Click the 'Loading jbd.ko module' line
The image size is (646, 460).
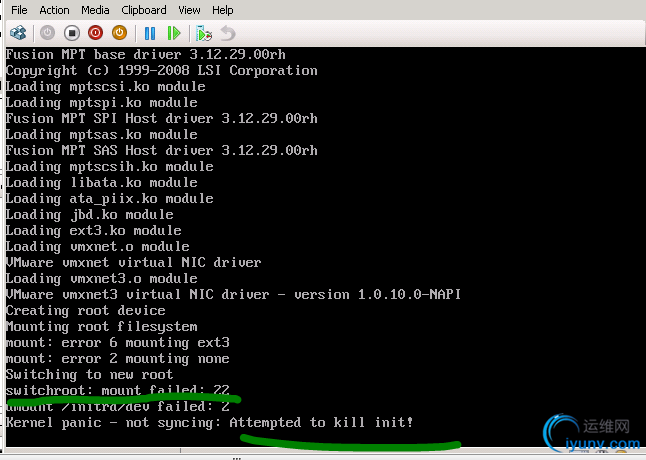point(89,215)
